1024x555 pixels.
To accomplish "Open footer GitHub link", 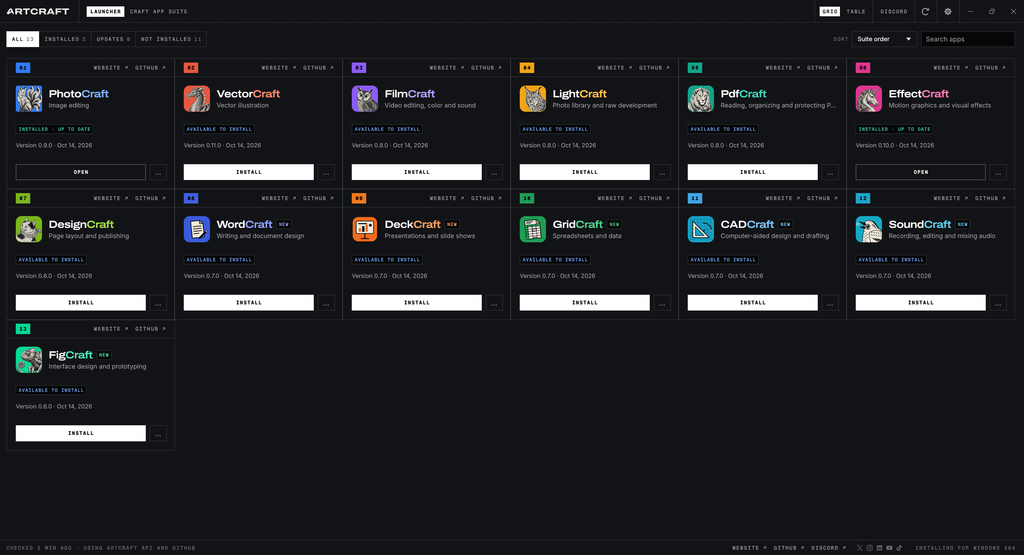I will coord(790,548).
